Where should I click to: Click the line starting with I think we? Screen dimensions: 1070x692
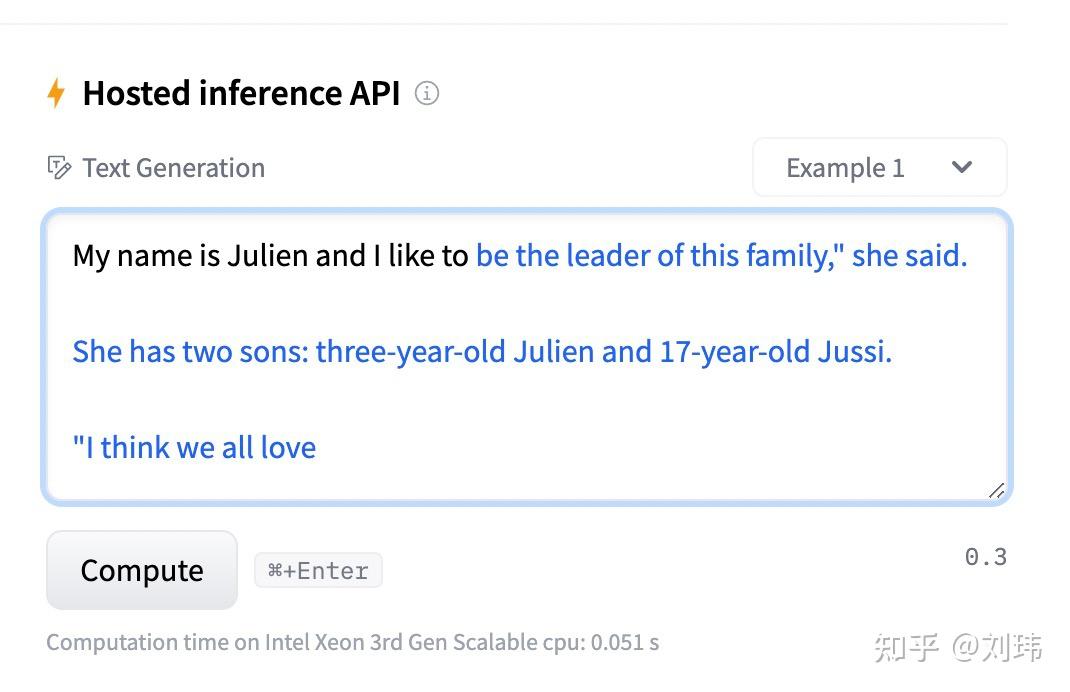[193, 447]
